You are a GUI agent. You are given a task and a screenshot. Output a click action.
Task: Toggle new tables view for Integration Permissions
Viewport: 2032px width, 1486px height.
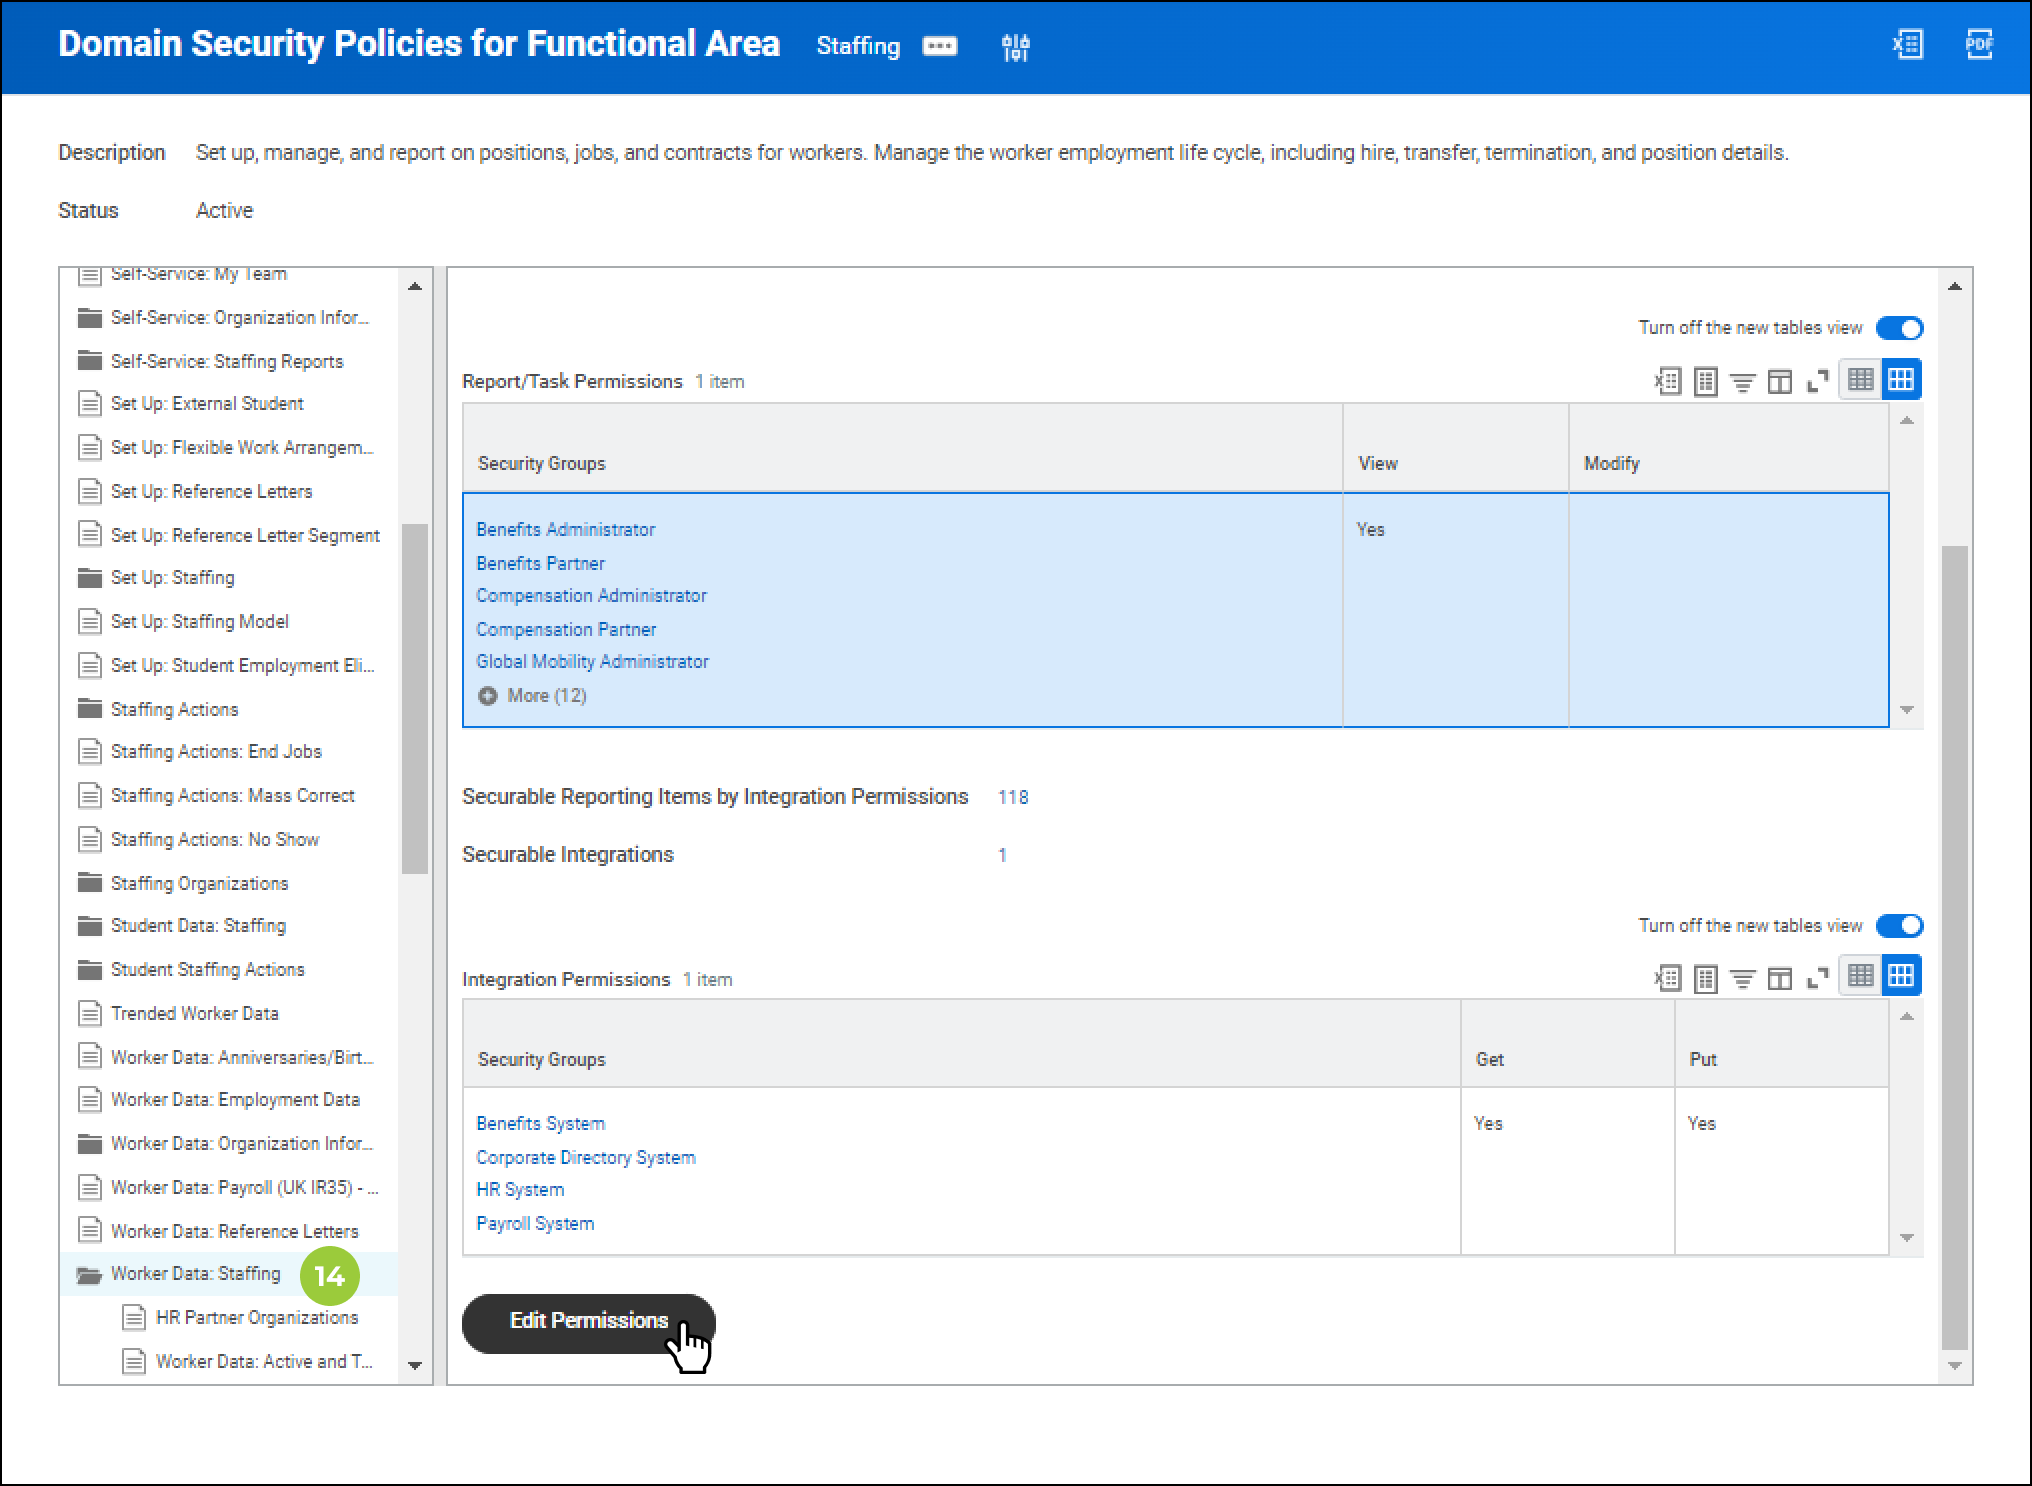click(x=1899, y=926)
